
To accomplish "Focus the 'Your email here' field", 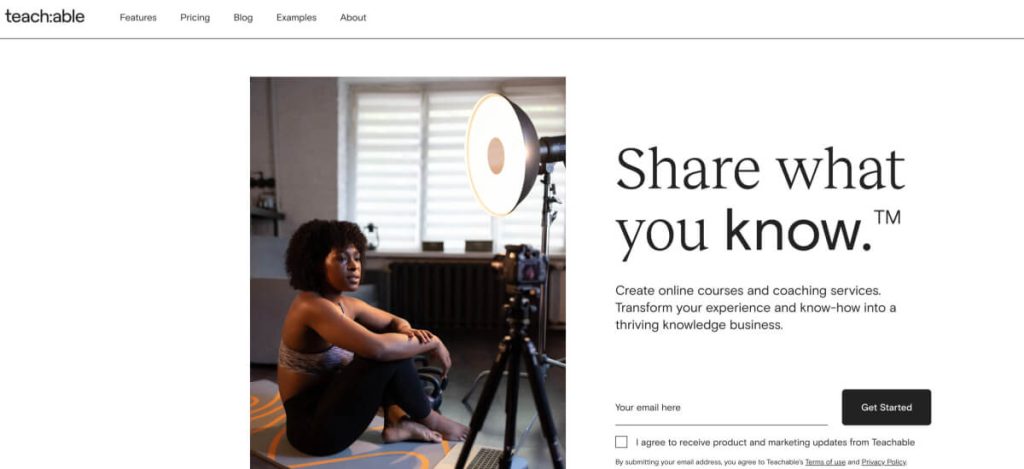I will 721,408.
